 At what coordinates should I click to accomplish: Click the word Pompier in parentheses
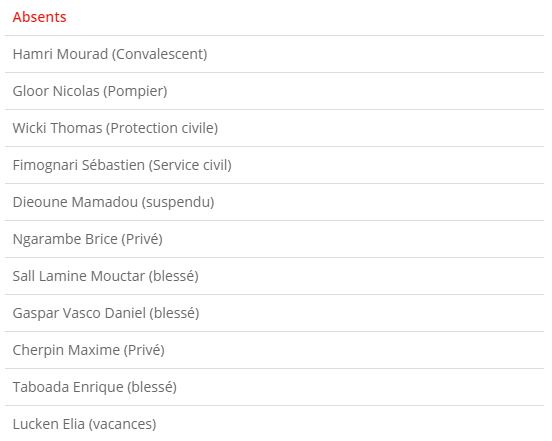(135, 91)
